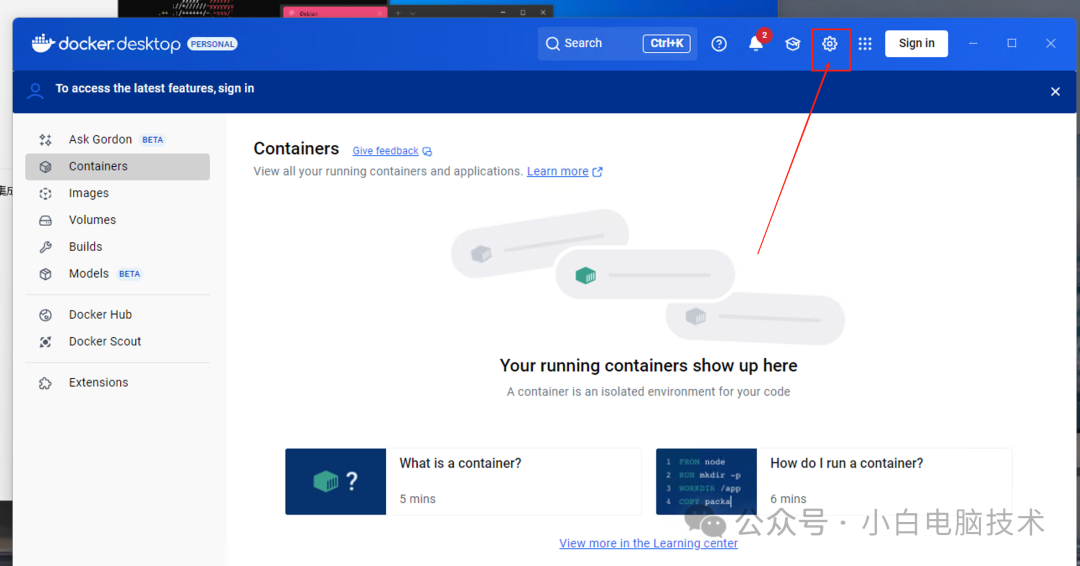Click the Extensions puzzle icon

45,383
